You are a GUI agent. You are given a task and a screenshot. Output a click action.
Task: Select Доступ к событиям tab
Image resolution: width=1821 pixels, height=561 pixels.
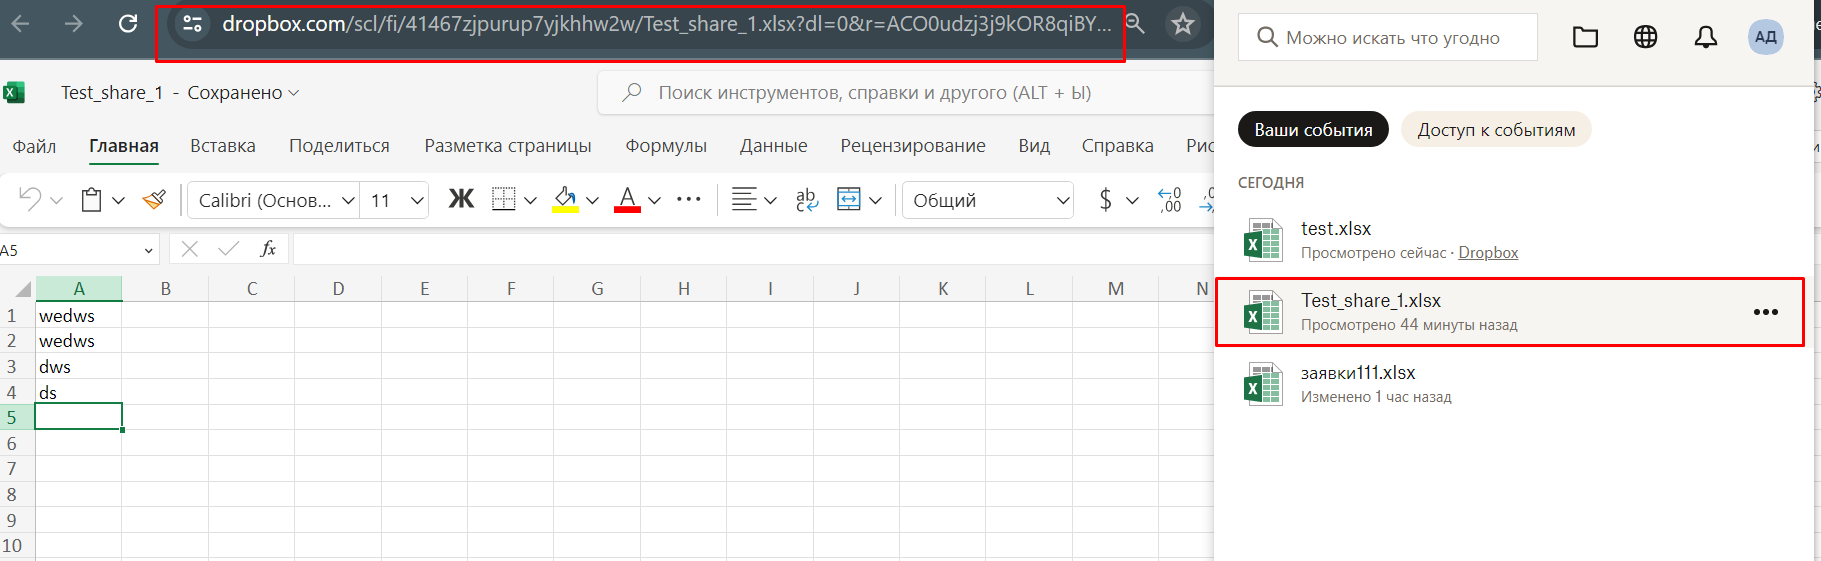tap(1496, 129)
